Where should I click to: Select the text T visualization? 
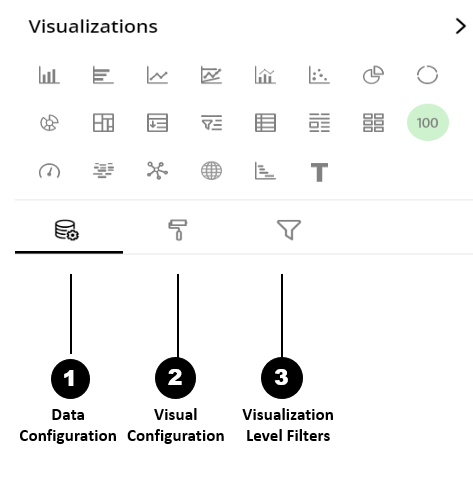[319, 172]
